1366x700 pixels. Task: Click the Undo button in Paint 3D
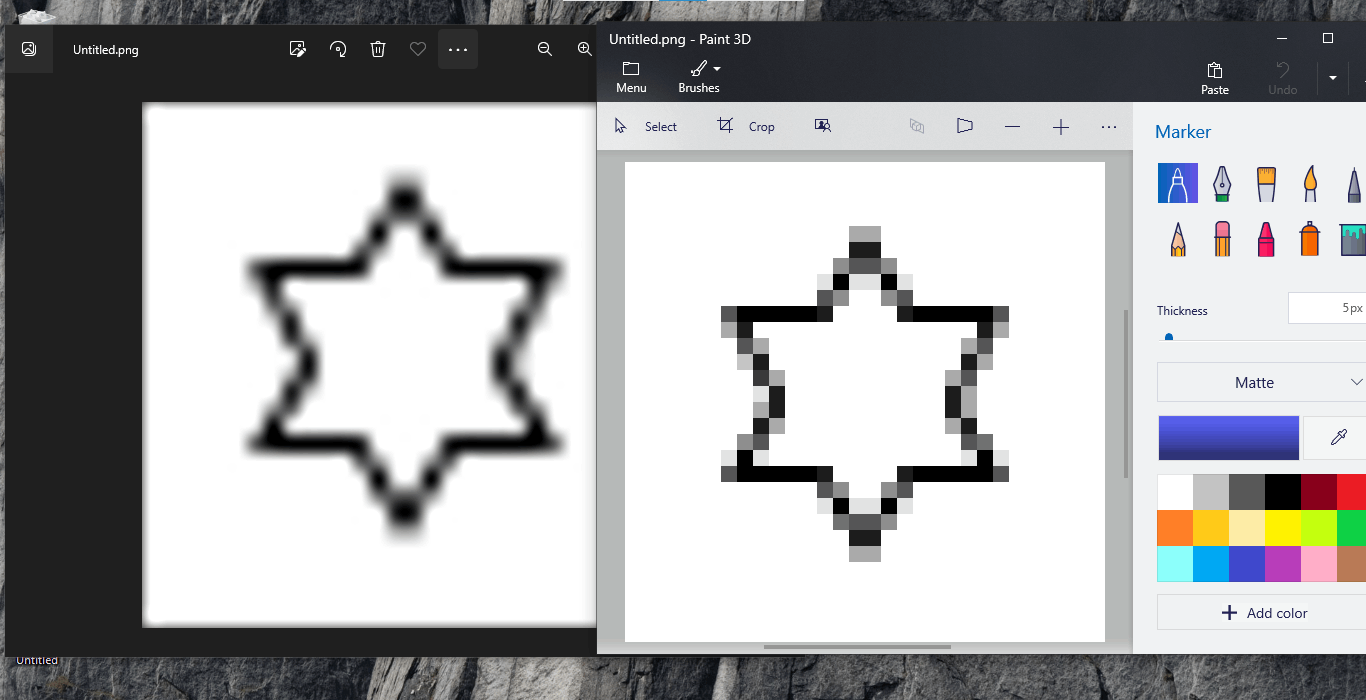(1283, 78)
